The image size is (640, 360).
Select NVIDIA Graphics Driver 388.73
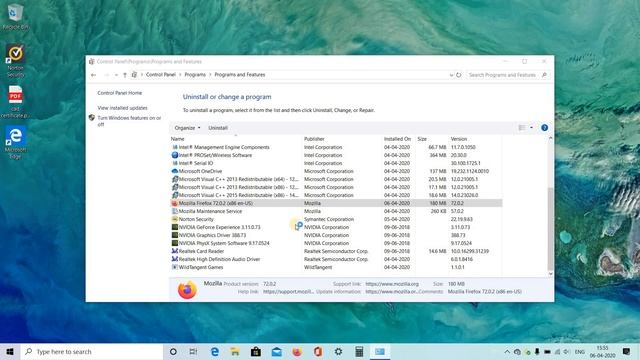(x=336, y=235)
